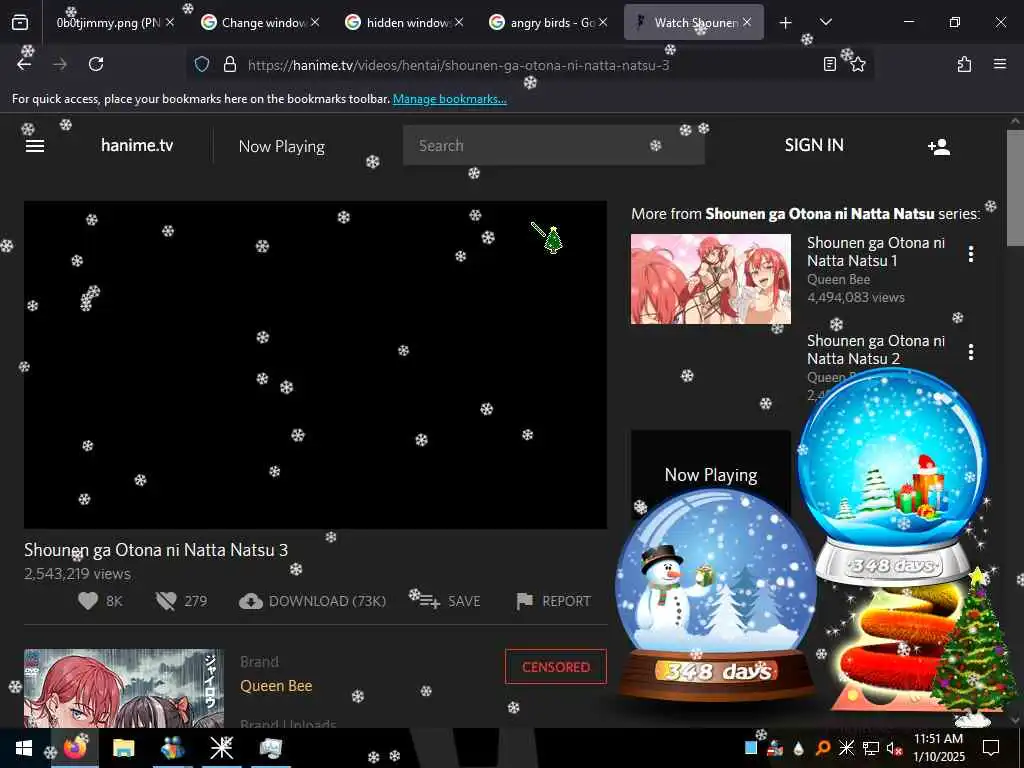Click the heart like icon showing 8K
1024x768 pixels.
click(88, 601)
